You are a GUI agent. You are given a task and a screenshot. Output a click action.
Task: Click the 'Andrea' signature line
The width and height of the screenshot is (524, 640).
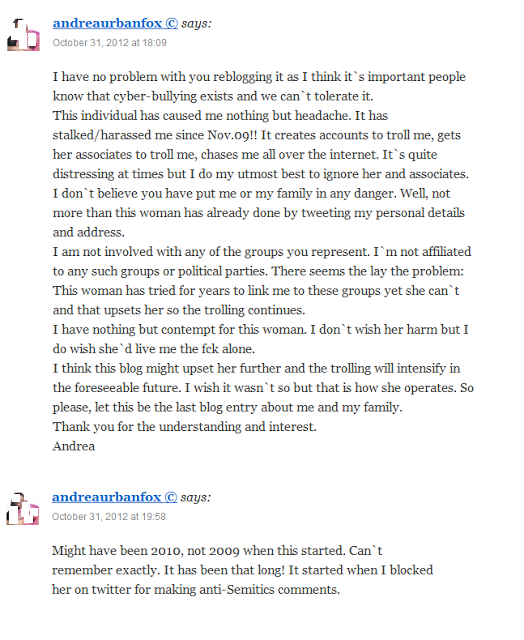pyautogui.click(x=74, y=446)
